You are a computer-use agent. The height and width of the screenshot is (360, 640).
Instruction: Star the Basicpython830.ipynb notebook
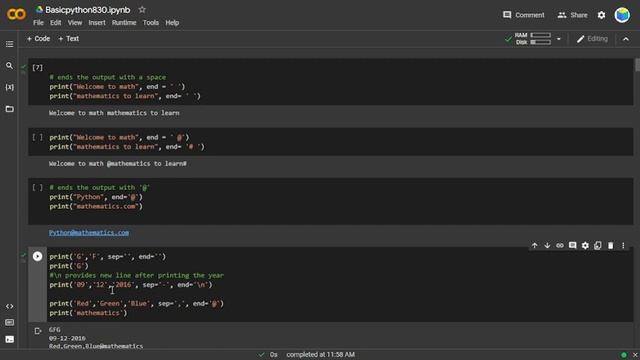click(x=142, y=9)
